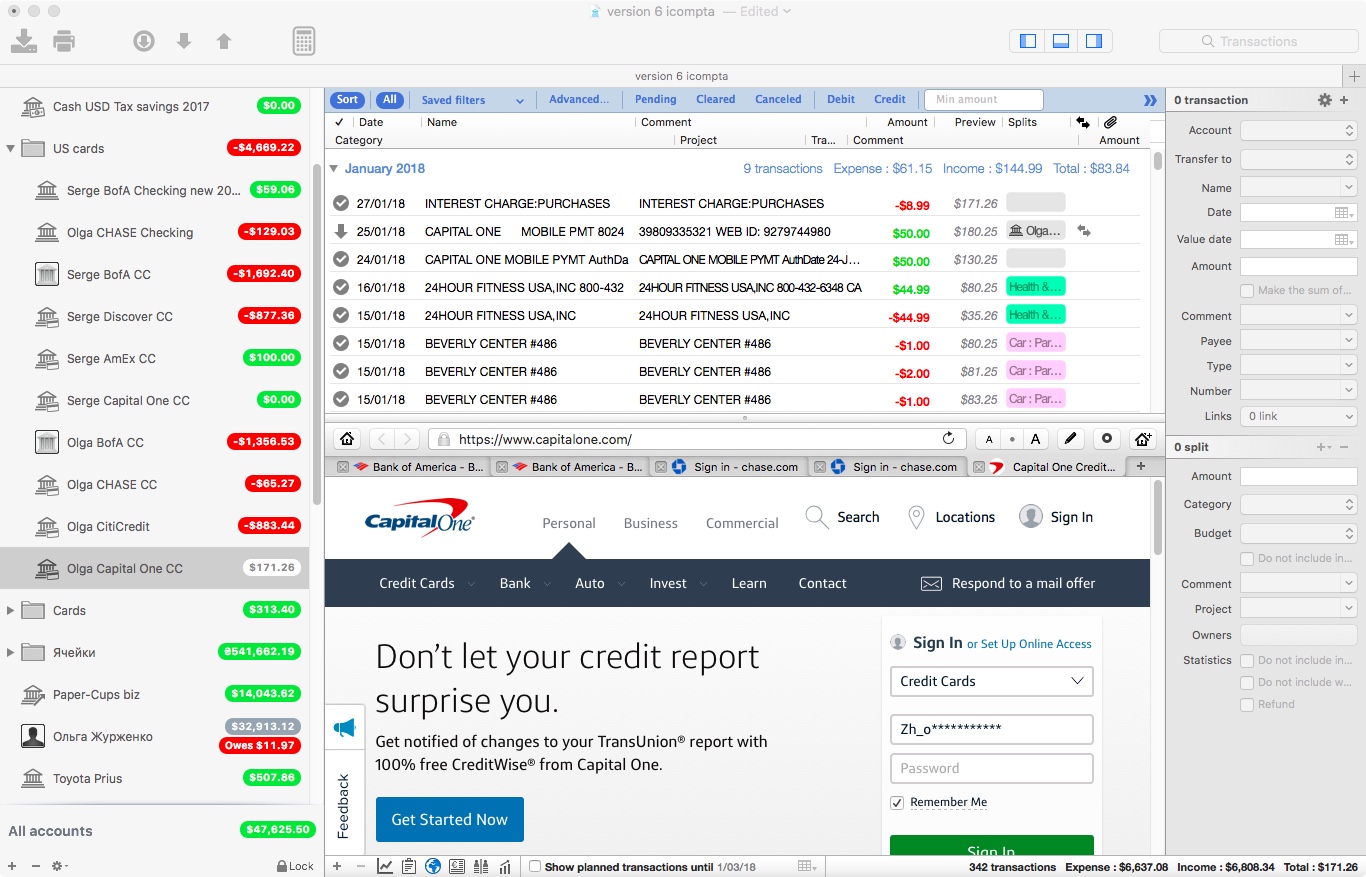
Task: Open the Credit Cards navigation menu
Action: 417,583
